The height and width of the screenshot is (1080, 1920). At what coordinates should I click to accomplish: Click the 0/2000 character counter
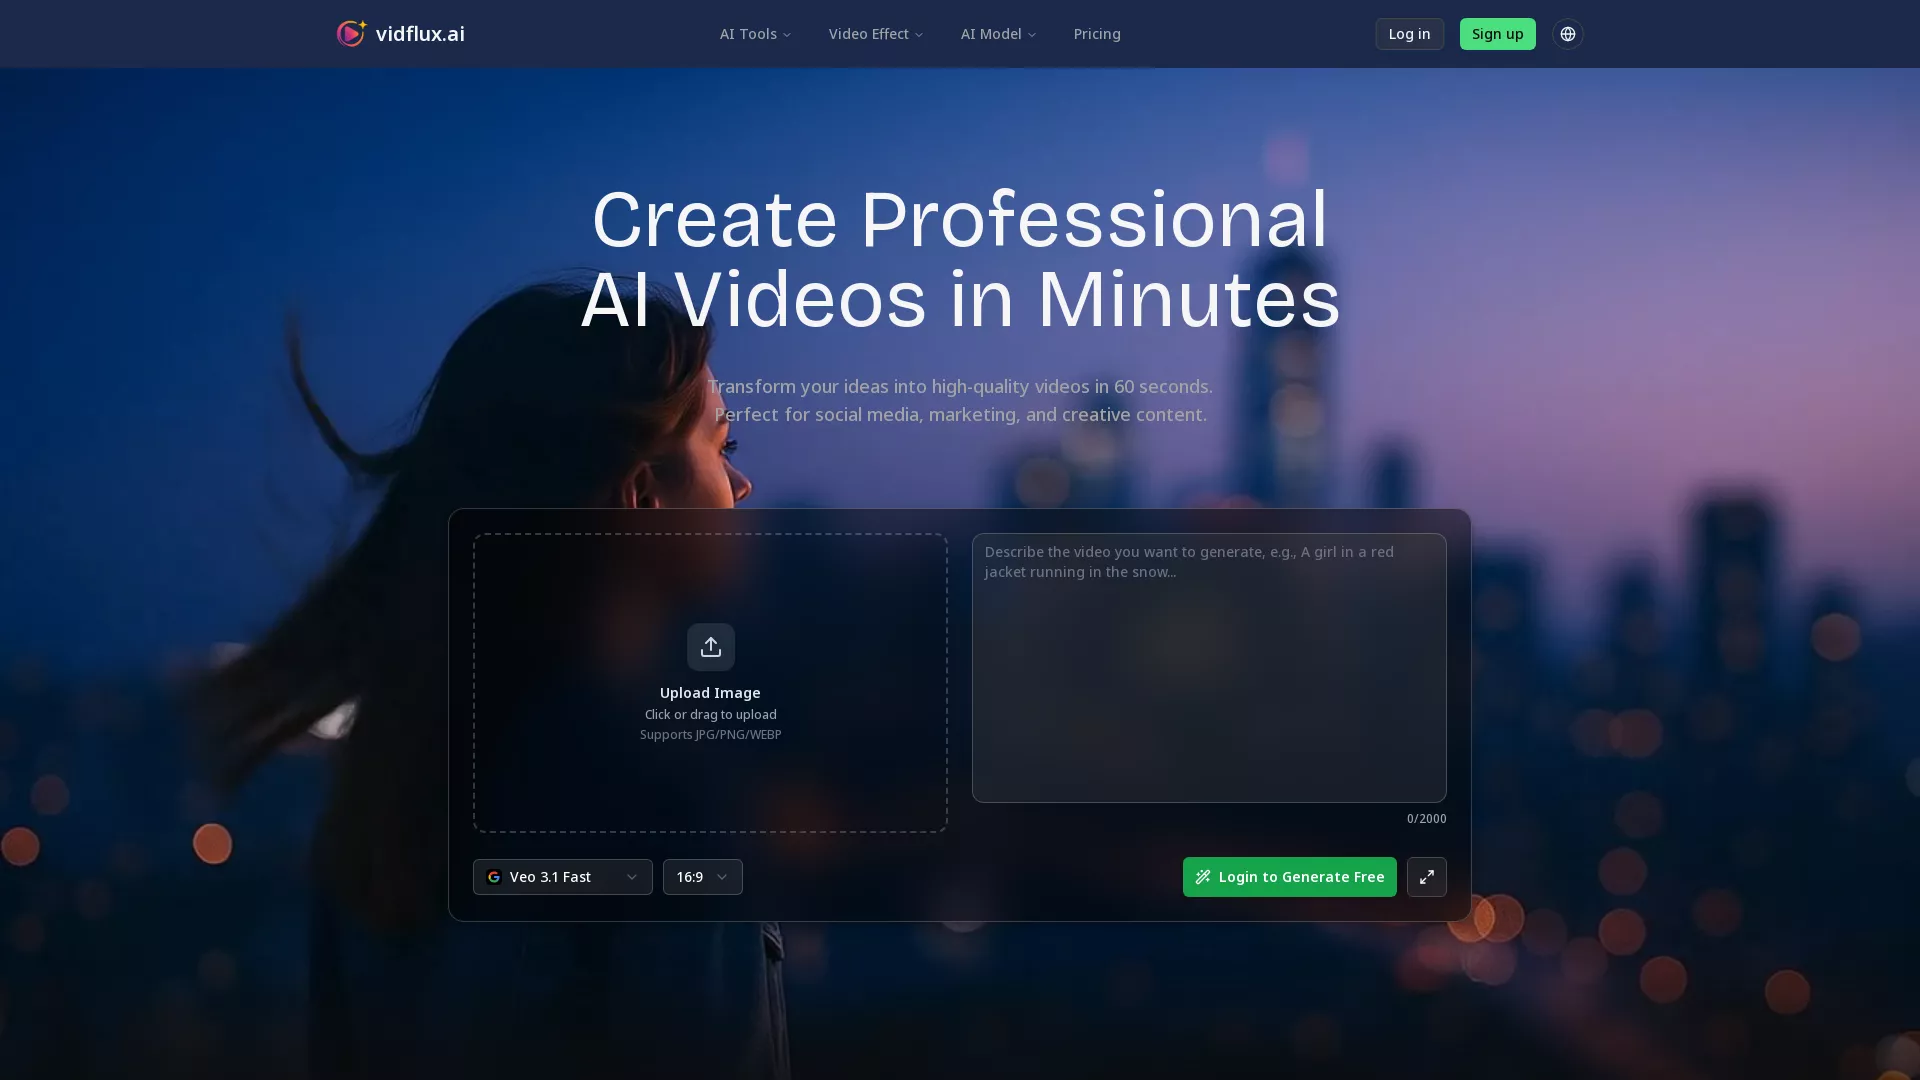click(1426, 818)
